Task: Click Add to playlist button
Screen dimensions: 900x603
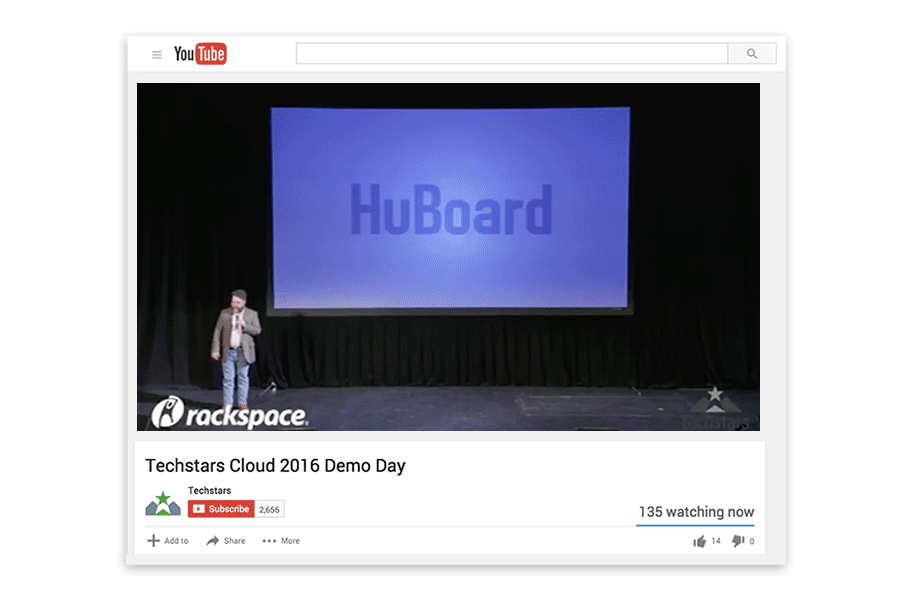Action: point(168,540)
